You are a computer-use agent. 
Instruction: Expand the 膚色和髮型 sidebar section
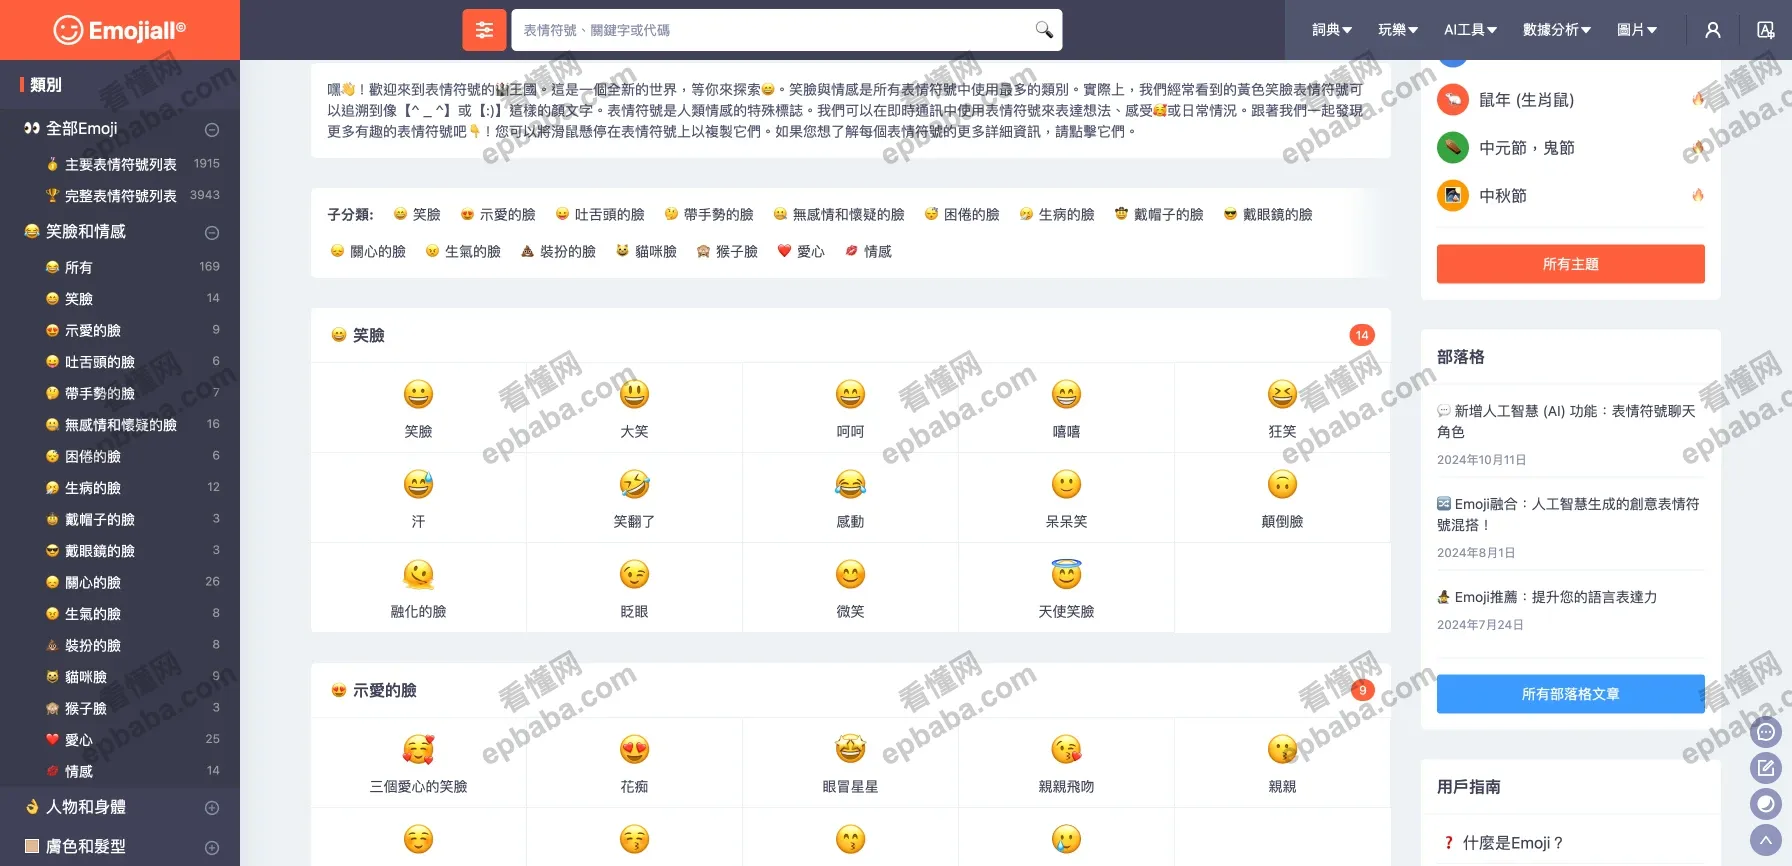212,848
